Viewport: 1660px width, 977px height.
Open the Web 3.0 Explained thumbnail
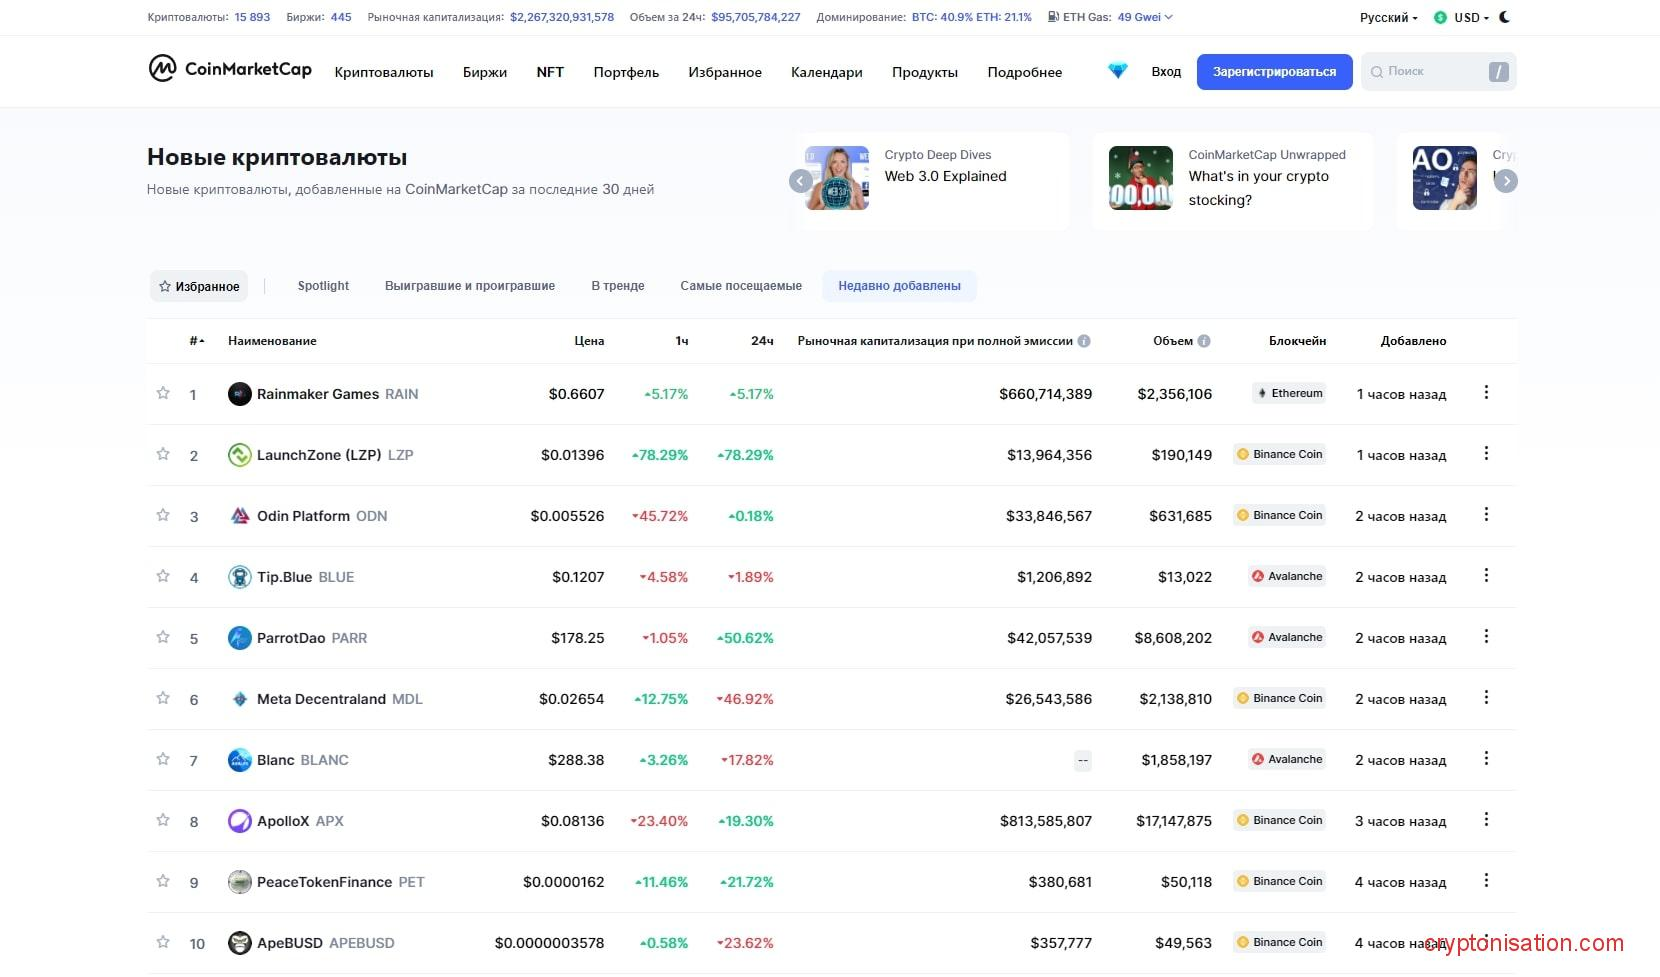click(x=837, y=178)
